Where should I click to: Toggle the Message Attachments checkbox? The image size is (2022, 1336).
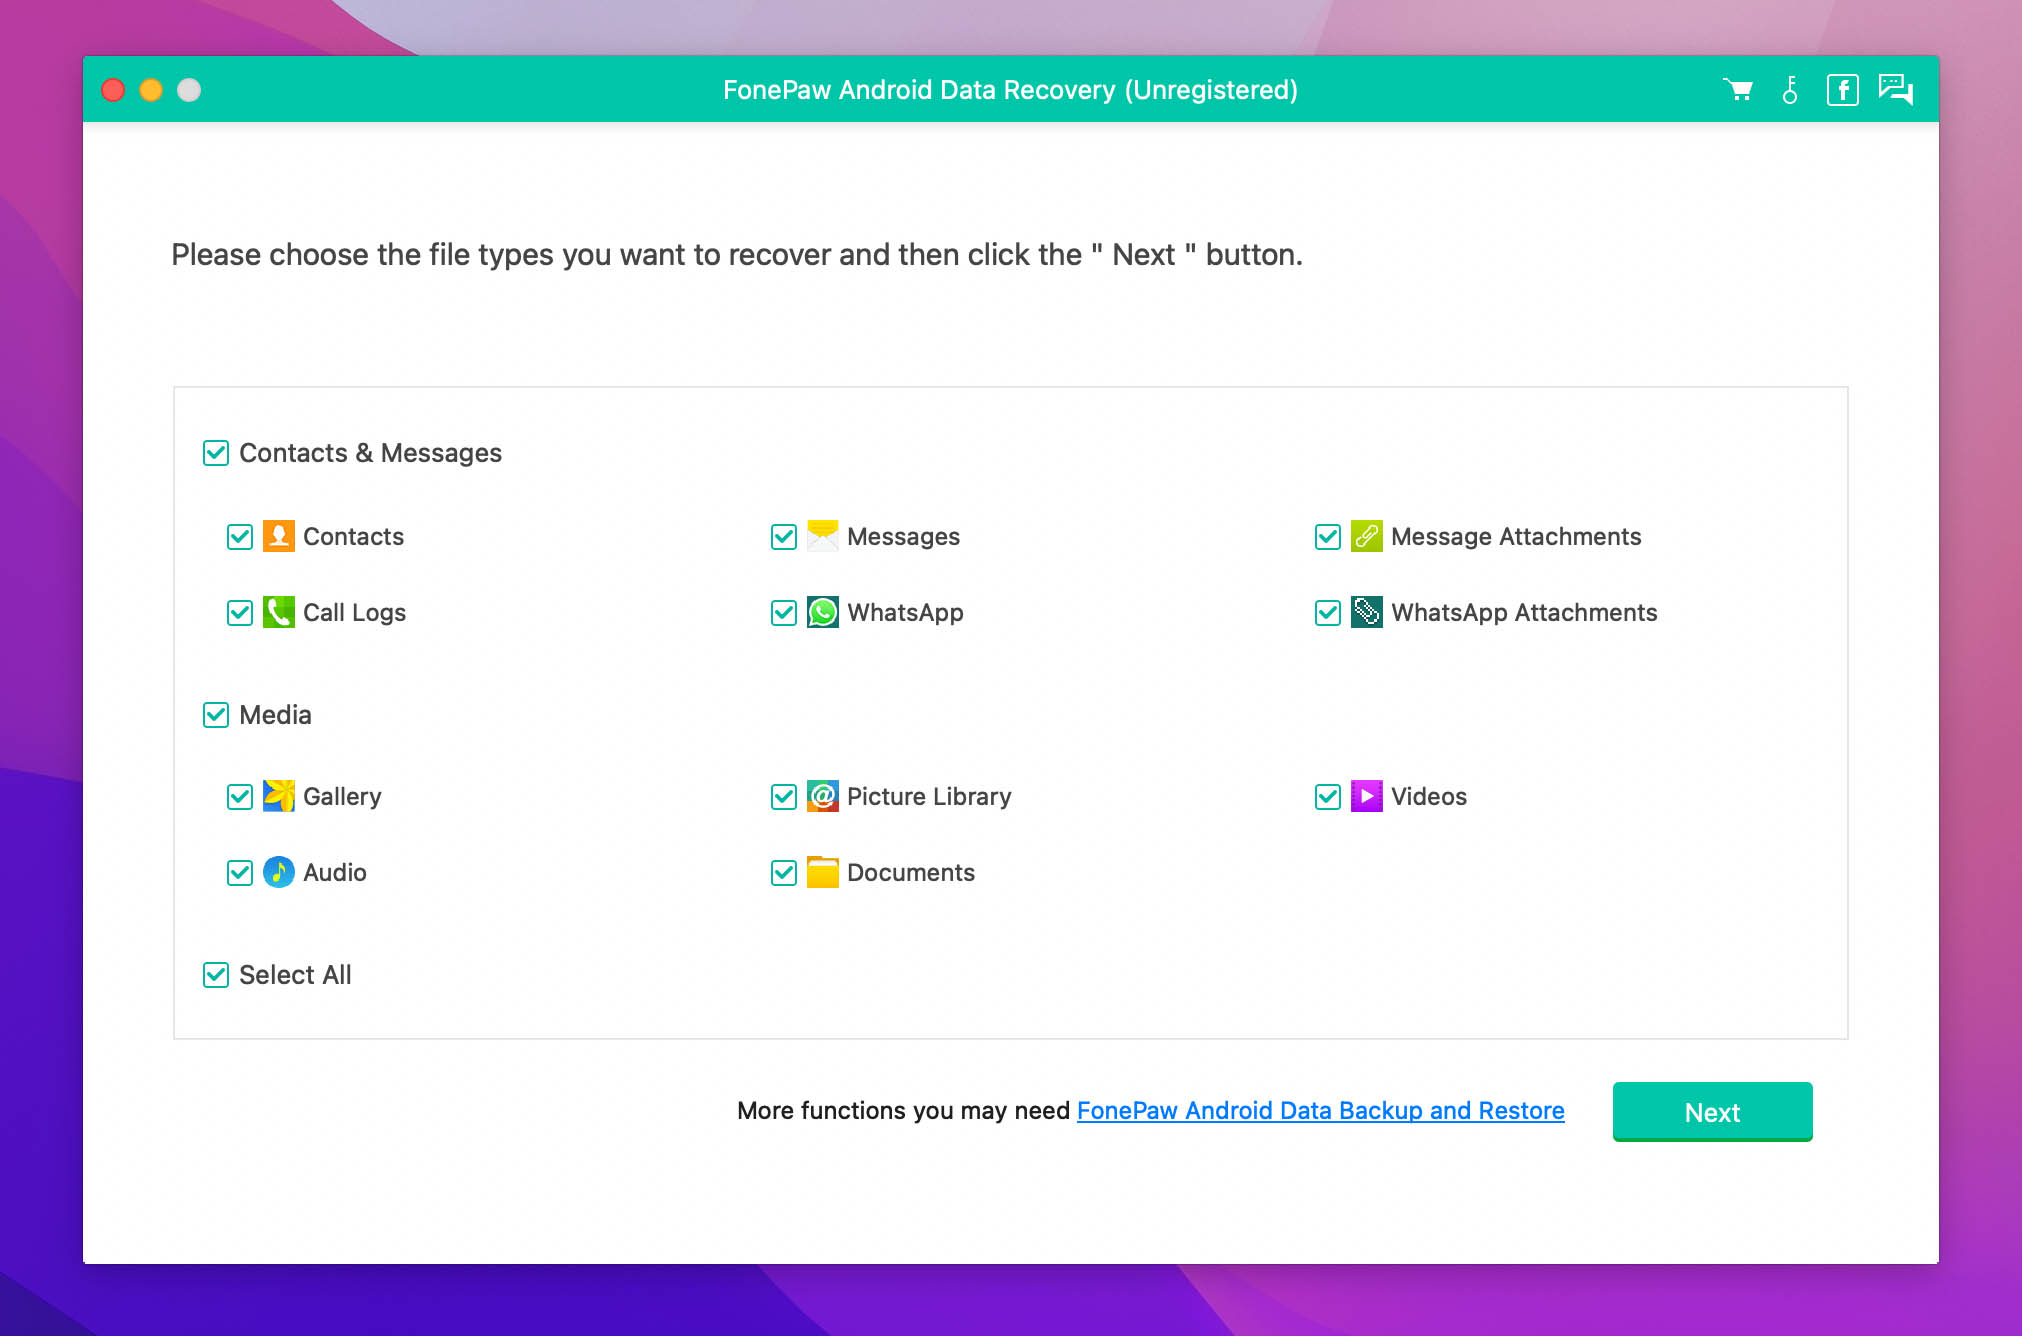coord(1328,537)
